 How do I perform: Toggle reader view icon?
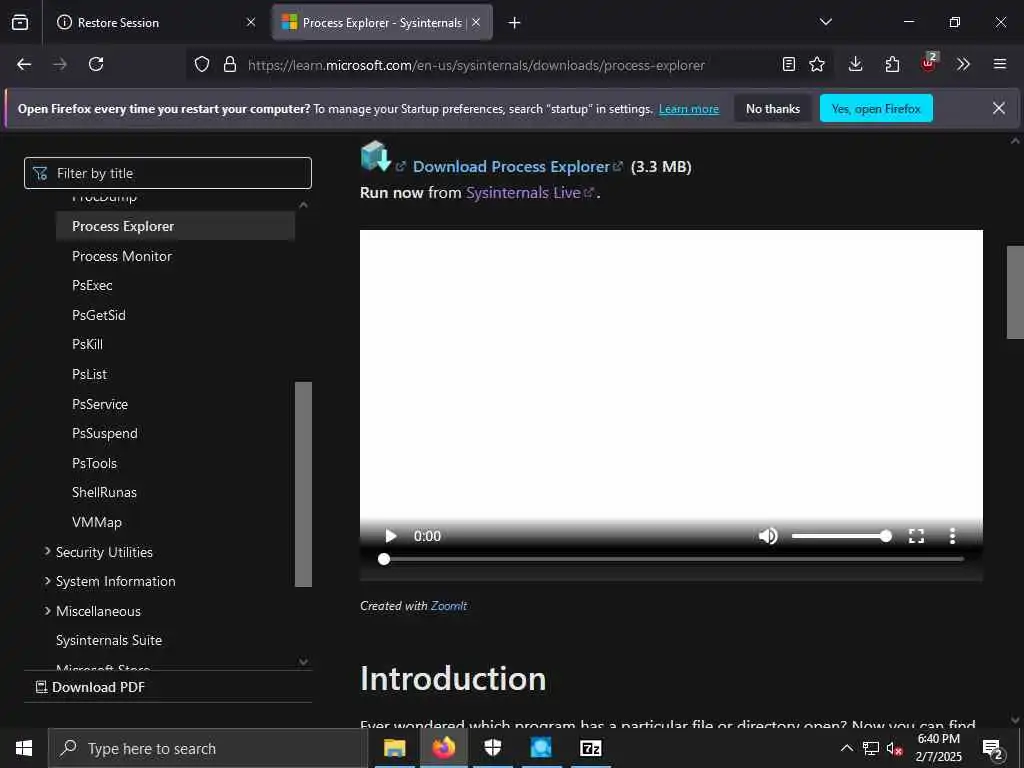tap(789, 64)
